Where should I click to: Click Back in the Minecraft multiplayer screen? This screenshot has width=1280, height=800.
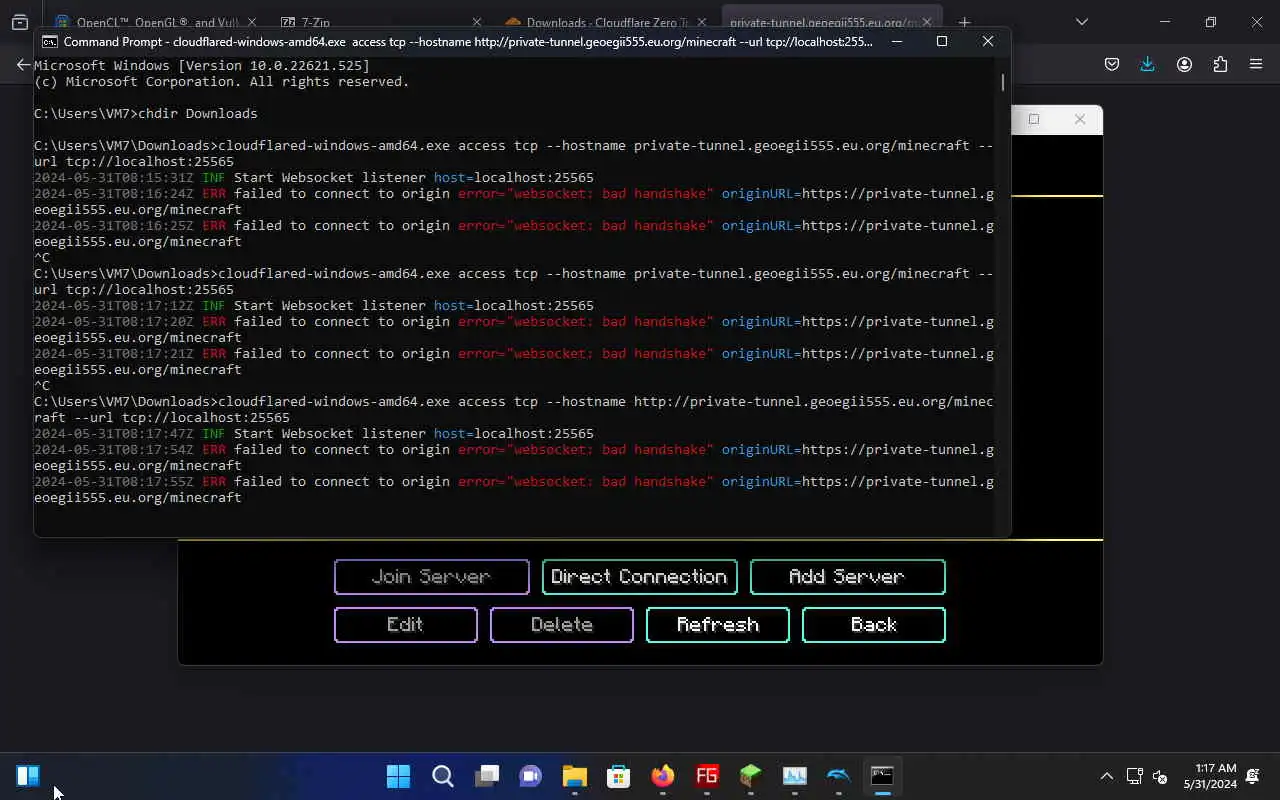coord(873,625)
